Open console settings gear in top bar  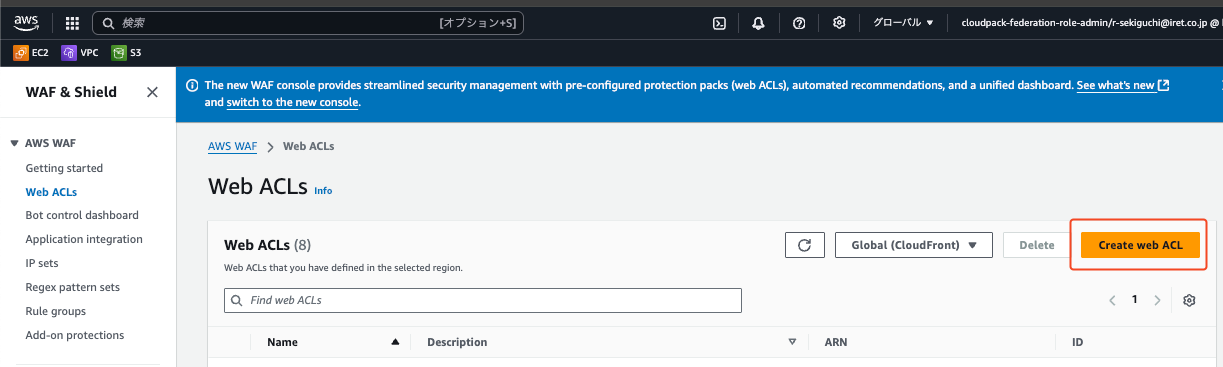pyautogui.click(x=839, y=22)
